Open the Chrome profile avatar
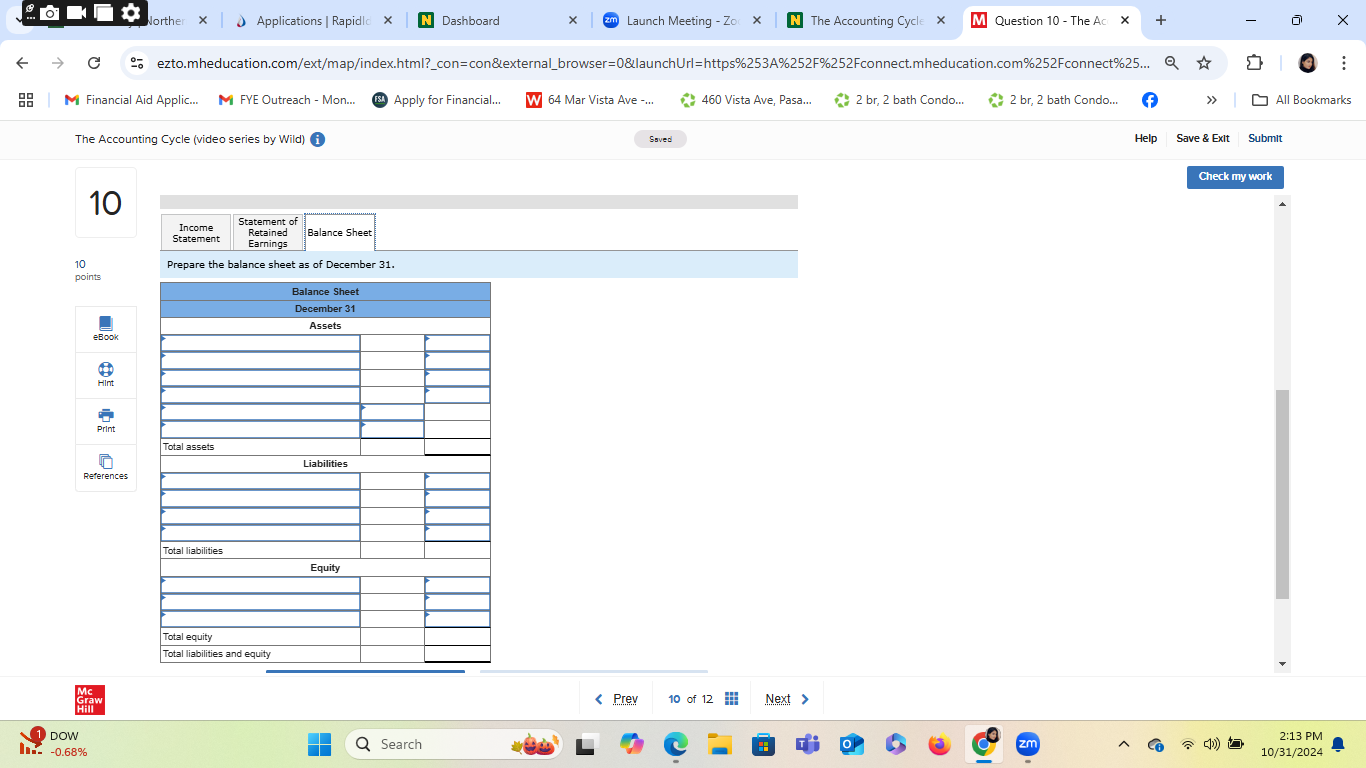The height and width of the screenshot is (768, 1366). pyautogui.click(x=1307, y=63)
